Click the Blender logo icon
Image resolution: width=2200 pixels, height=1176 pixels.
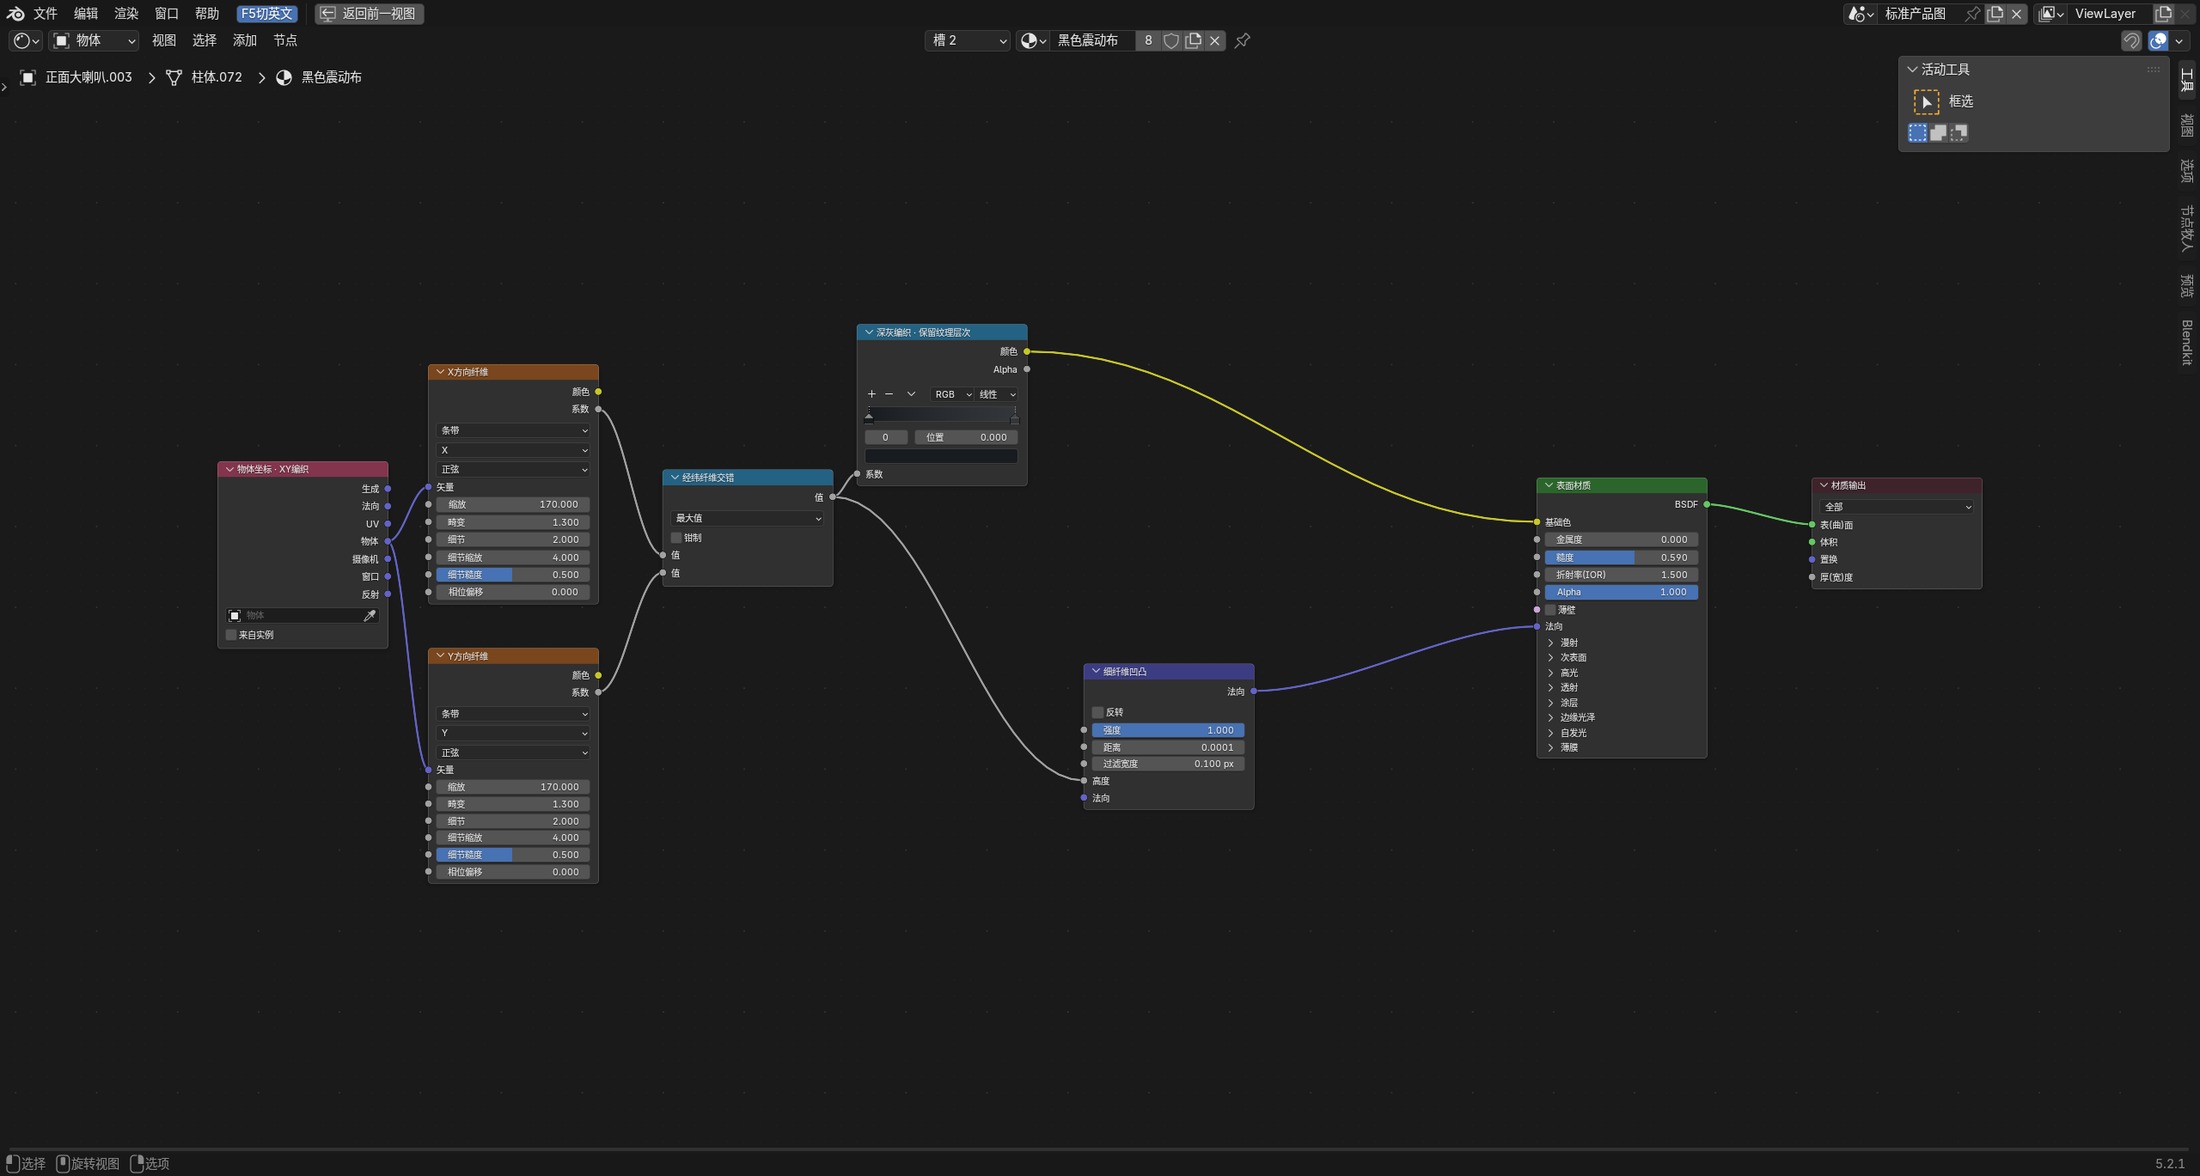point(15,13)
